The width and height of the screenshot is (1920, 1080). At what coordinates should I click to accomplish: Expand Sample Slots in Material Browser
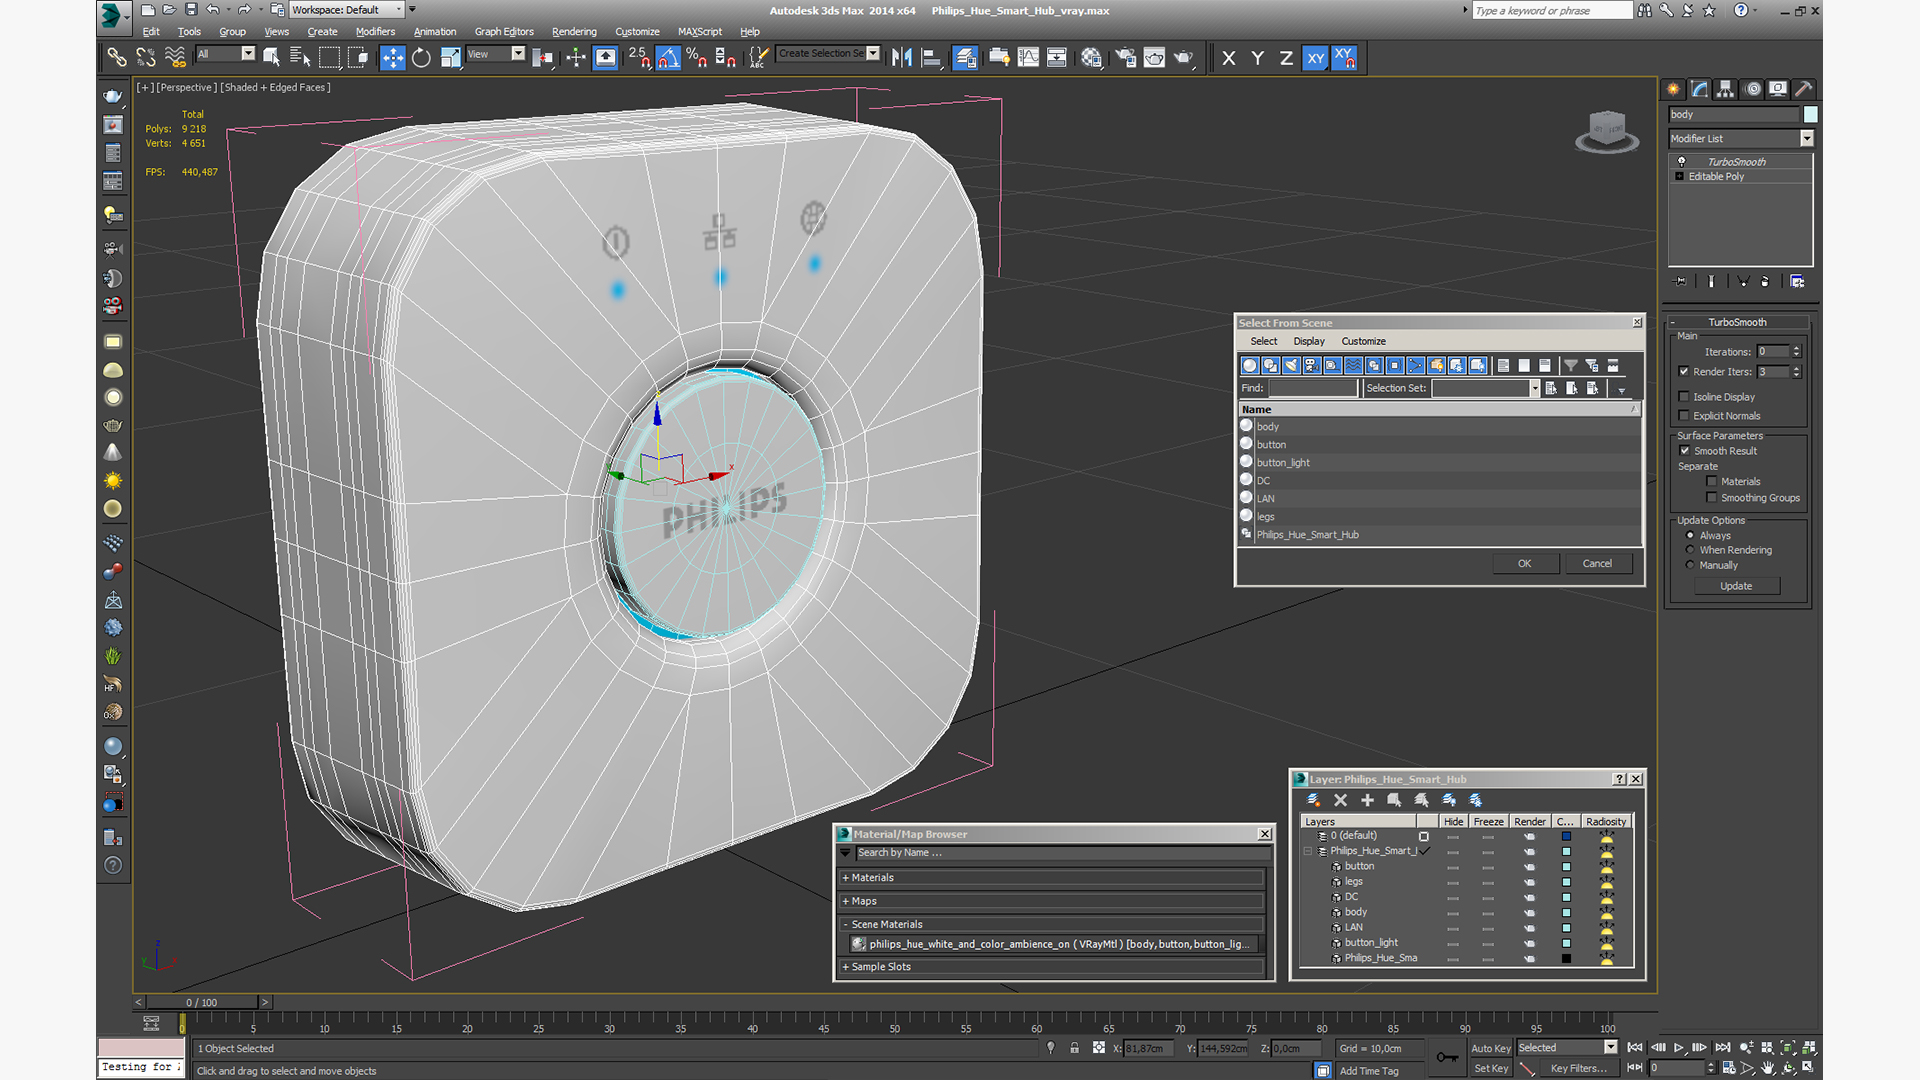pos(1053,967)
